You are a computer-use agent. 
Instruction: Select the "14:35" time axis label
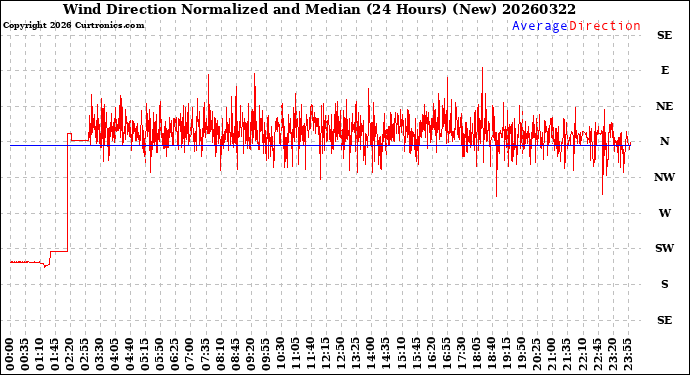[385, 354]
